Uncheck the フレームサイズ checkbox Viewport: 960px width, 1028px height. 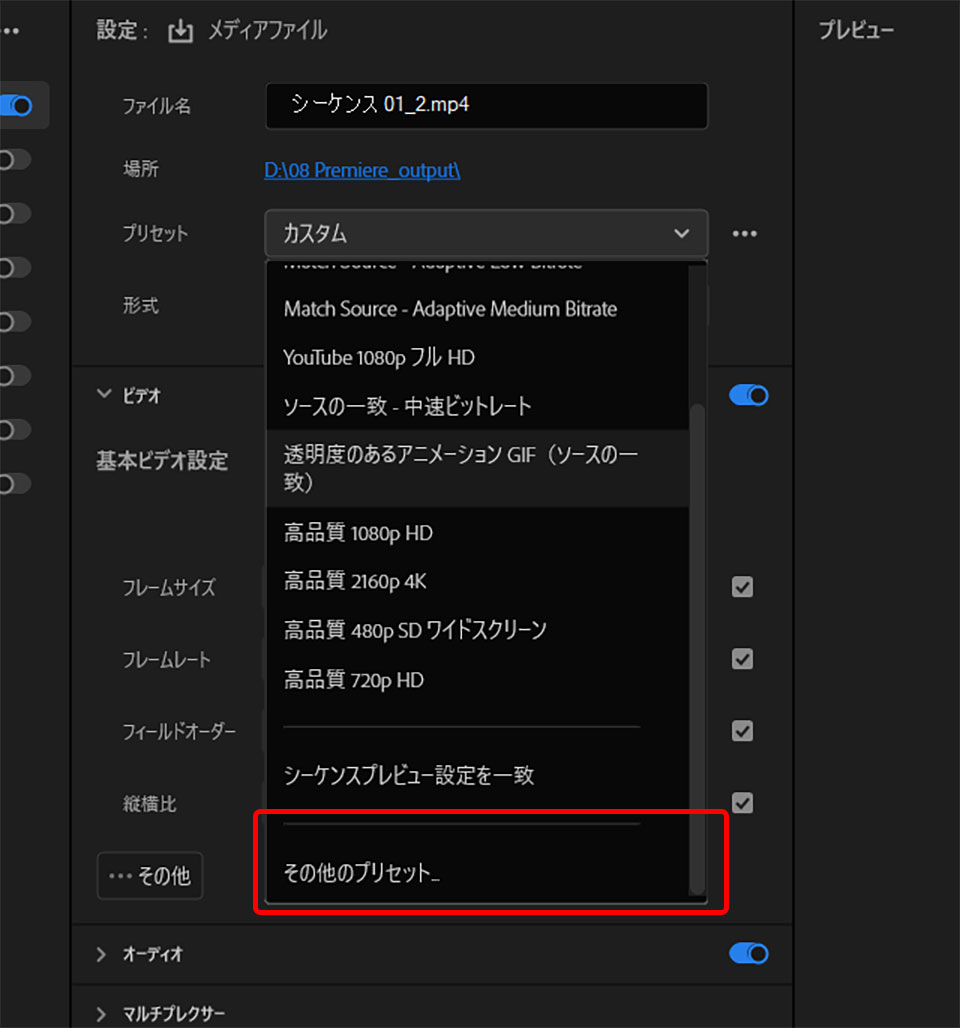point(742,588)
